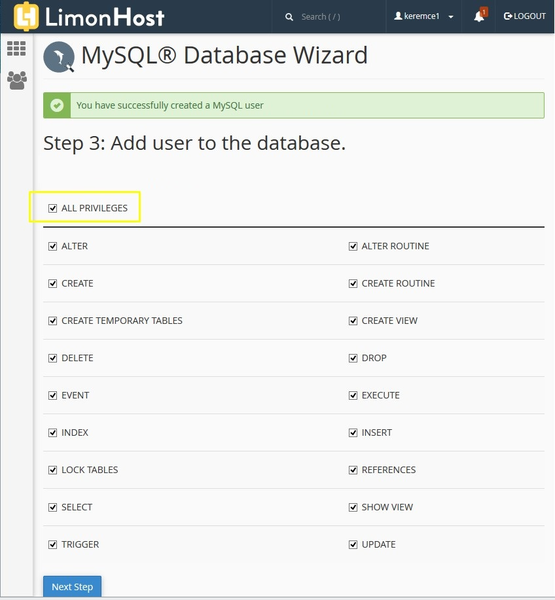Disable the ALTER ROUTINE privilege
Viewport: 555px width, 600px height.
point(353,246)
